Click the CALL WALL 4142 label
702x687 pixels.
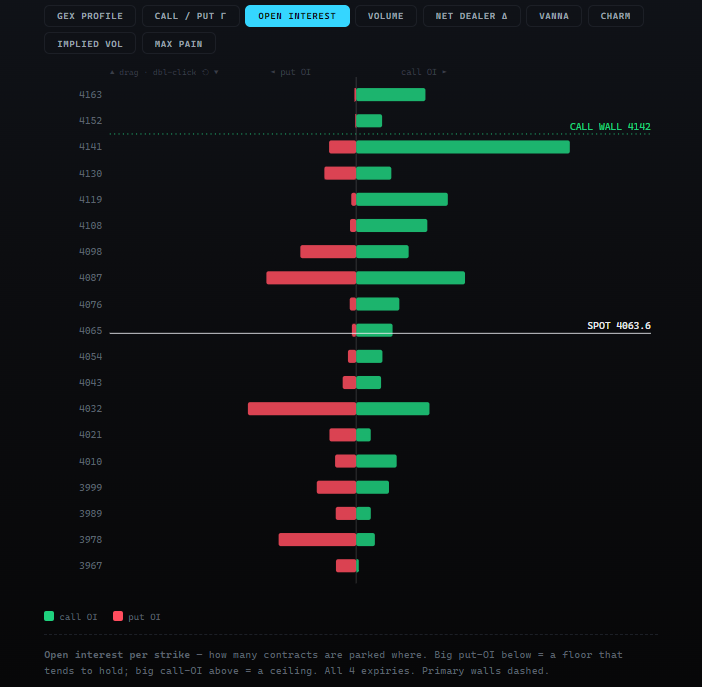pos(610,127)
